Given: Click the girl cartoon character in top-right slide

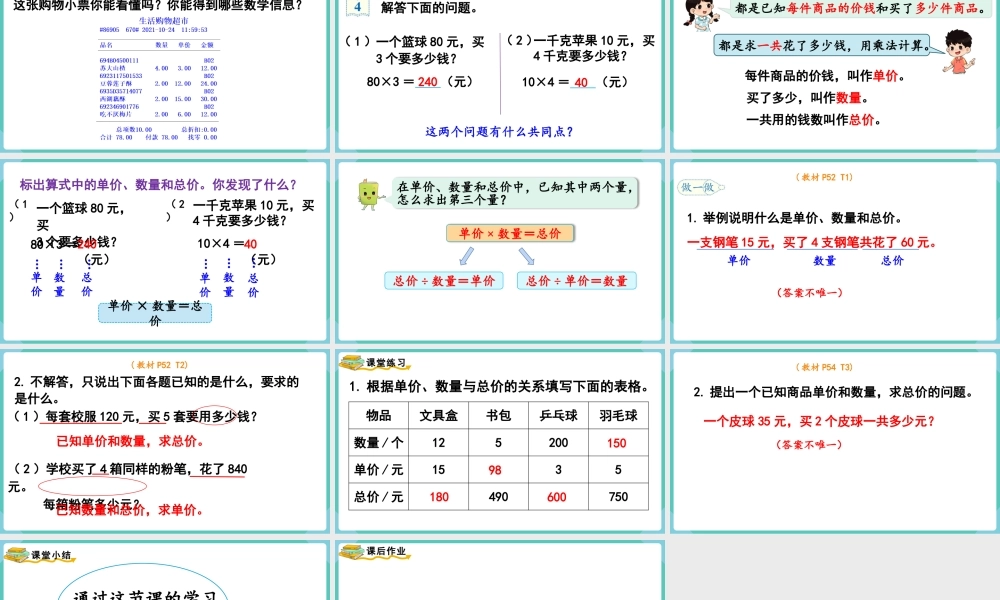Looking at the screenshot, I should point(700,14).
